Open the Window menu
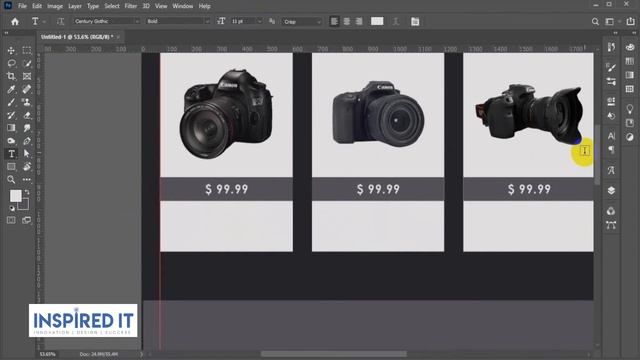 coord(182,6)
